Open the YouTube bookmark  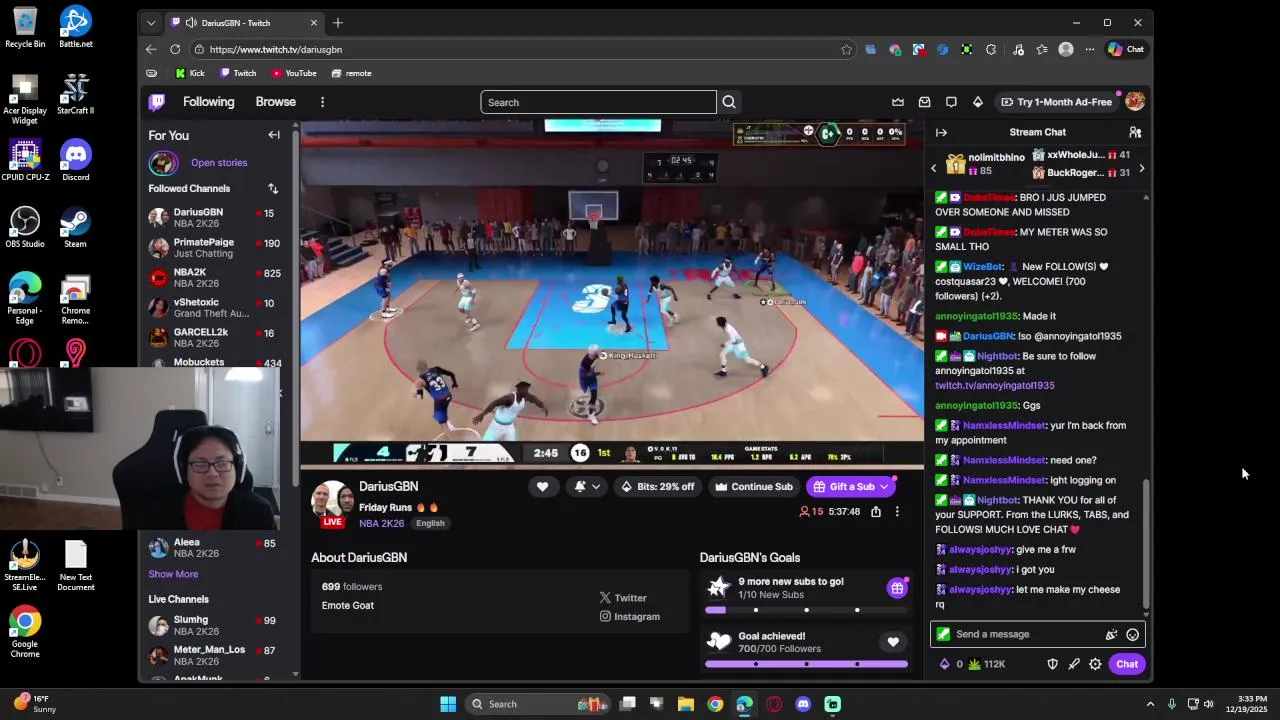click(x=294, y=73)
